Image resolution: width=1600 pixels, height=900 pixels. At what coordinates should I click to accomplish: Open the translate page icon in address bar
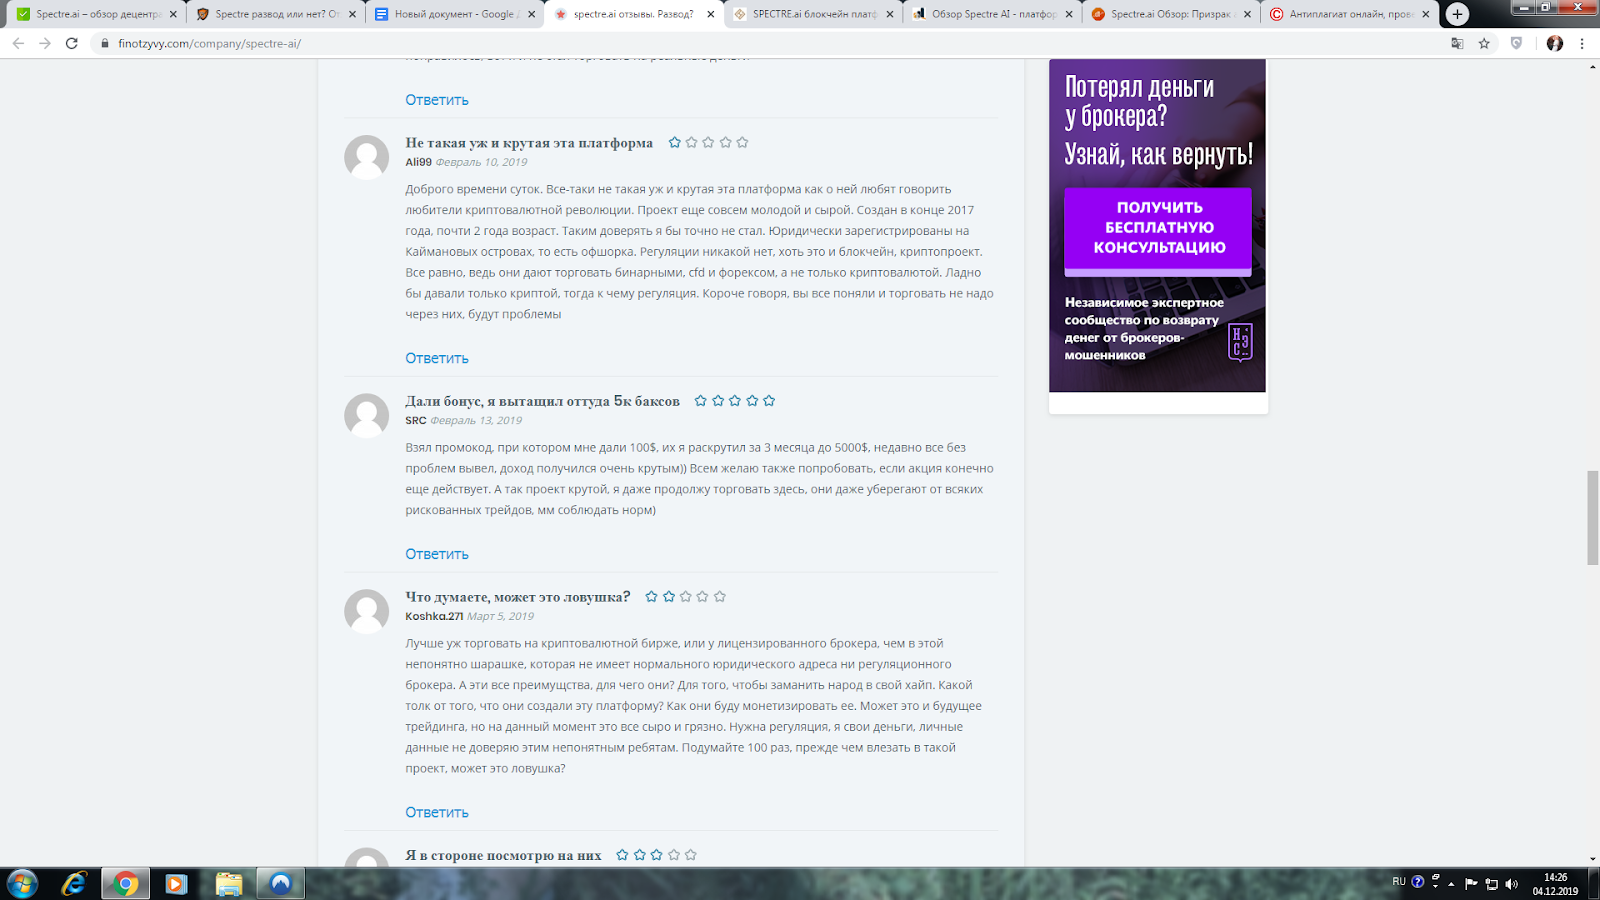(1457, 43)
